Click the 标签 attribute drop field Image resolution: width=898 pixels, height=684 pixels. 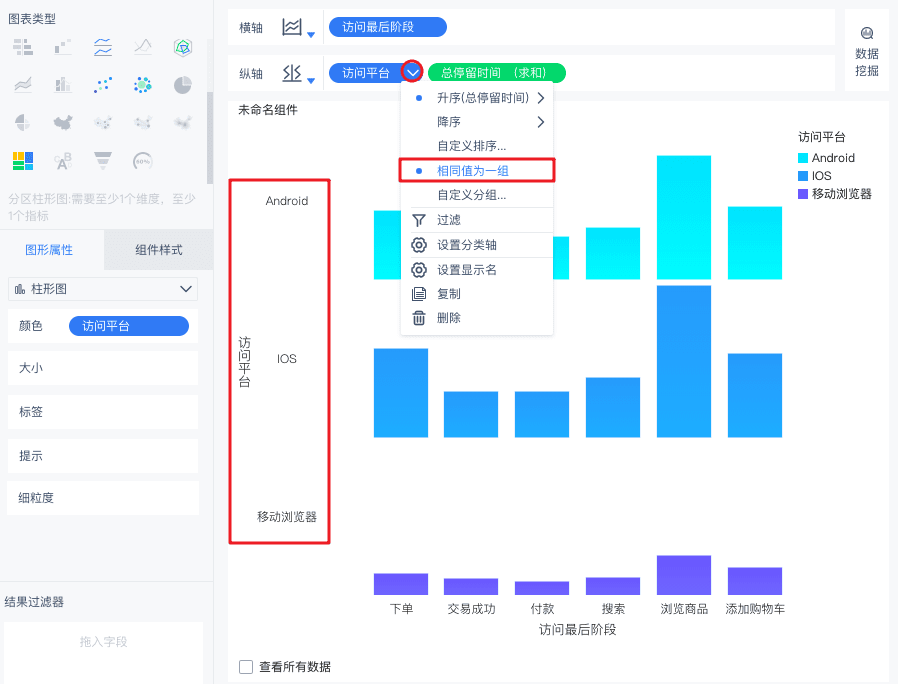(x=103, y=412)
